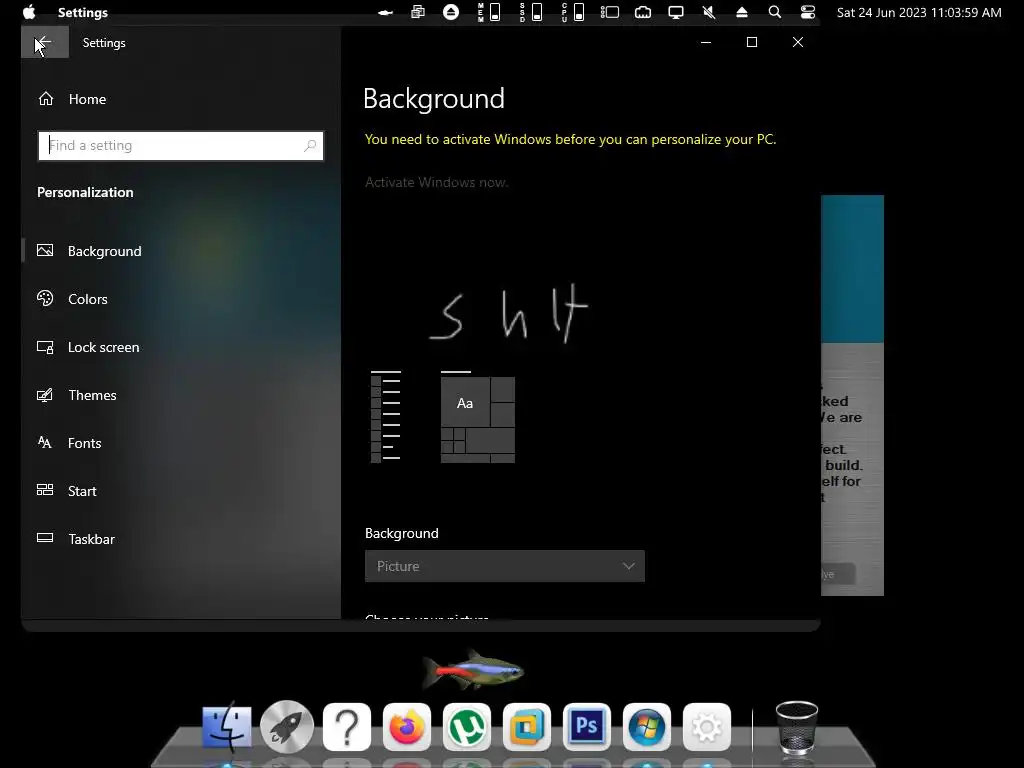Image resolution: width=1024 pixels, height=768 pixels.
Task: Click the muted speaker volume icon
Action: 709,12
